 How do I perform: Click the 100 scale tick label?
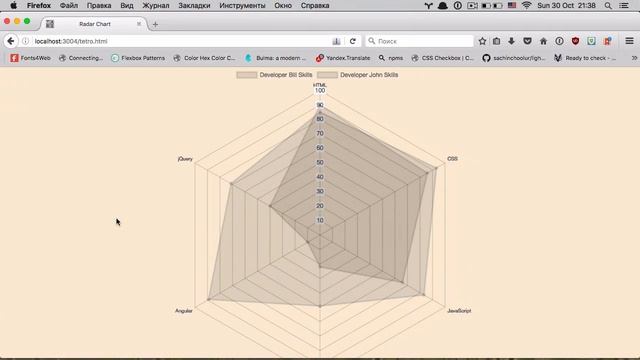(x=320, y=90)
